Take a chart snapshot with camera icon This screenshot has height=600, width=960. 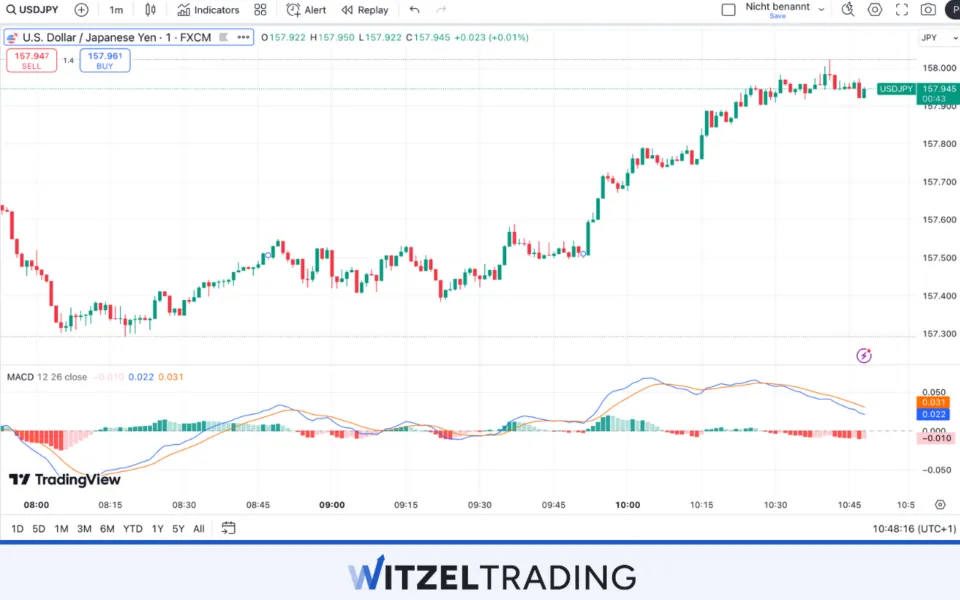click(x=928, y=10)
